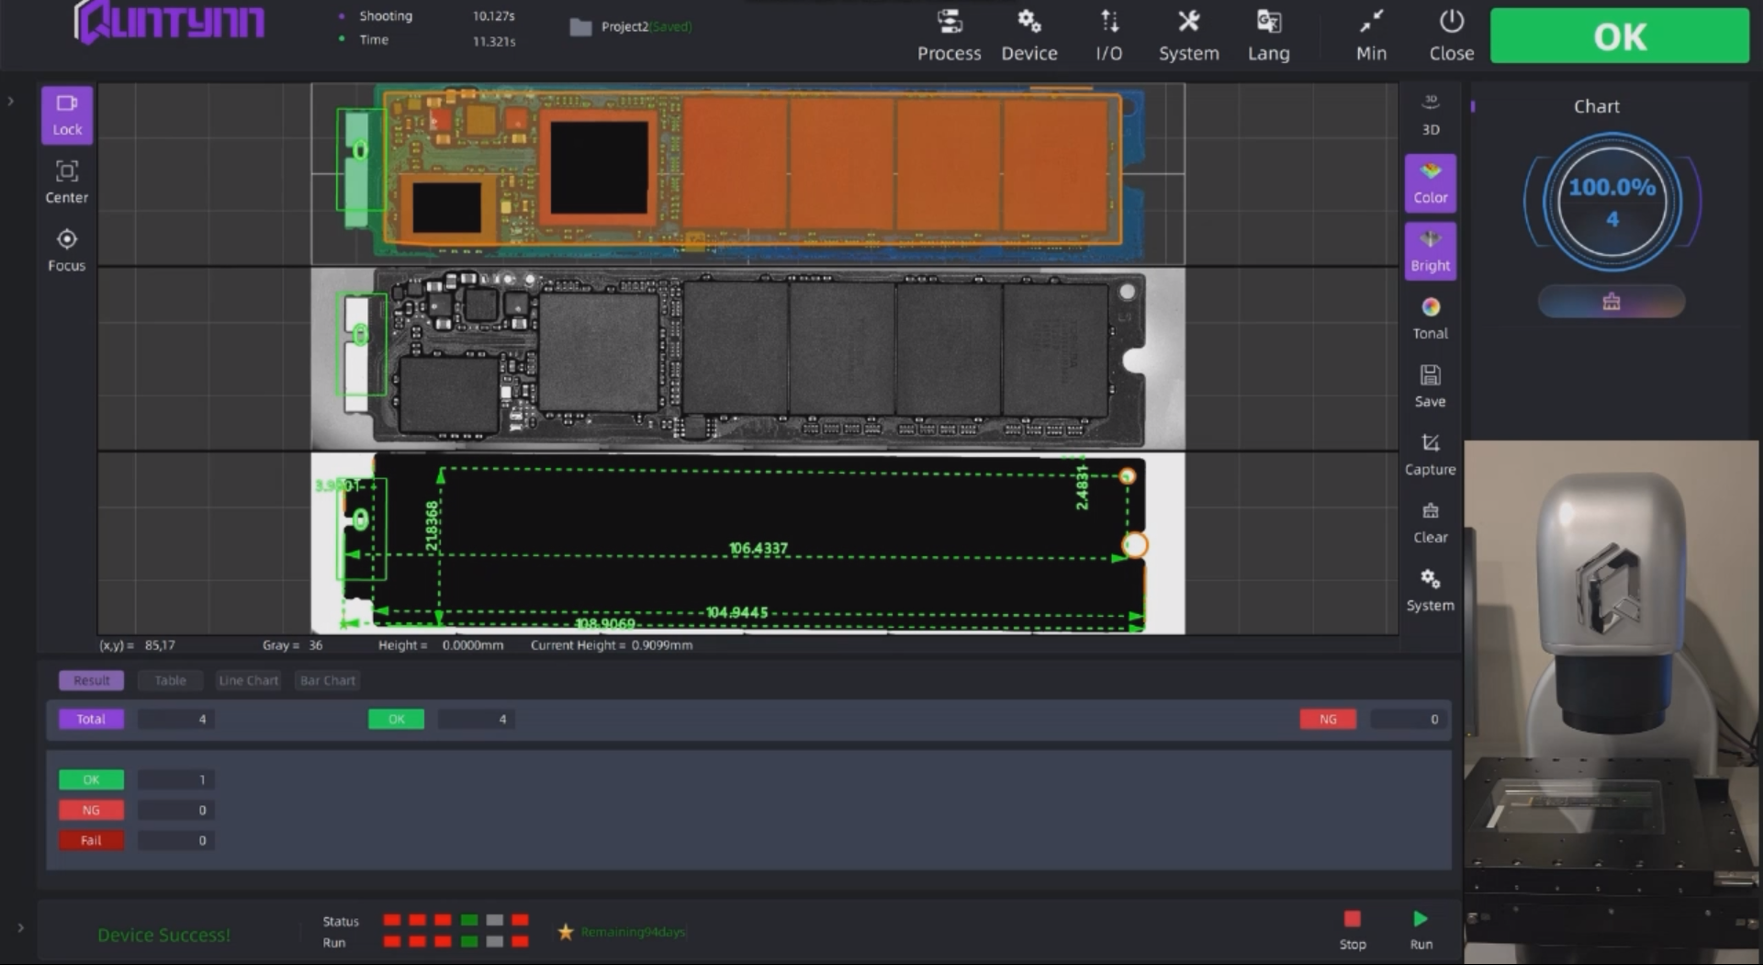Save the current inspection image
This screenshot has height=965, width=1763.
pyautogui.click(x=1430, y=386)
